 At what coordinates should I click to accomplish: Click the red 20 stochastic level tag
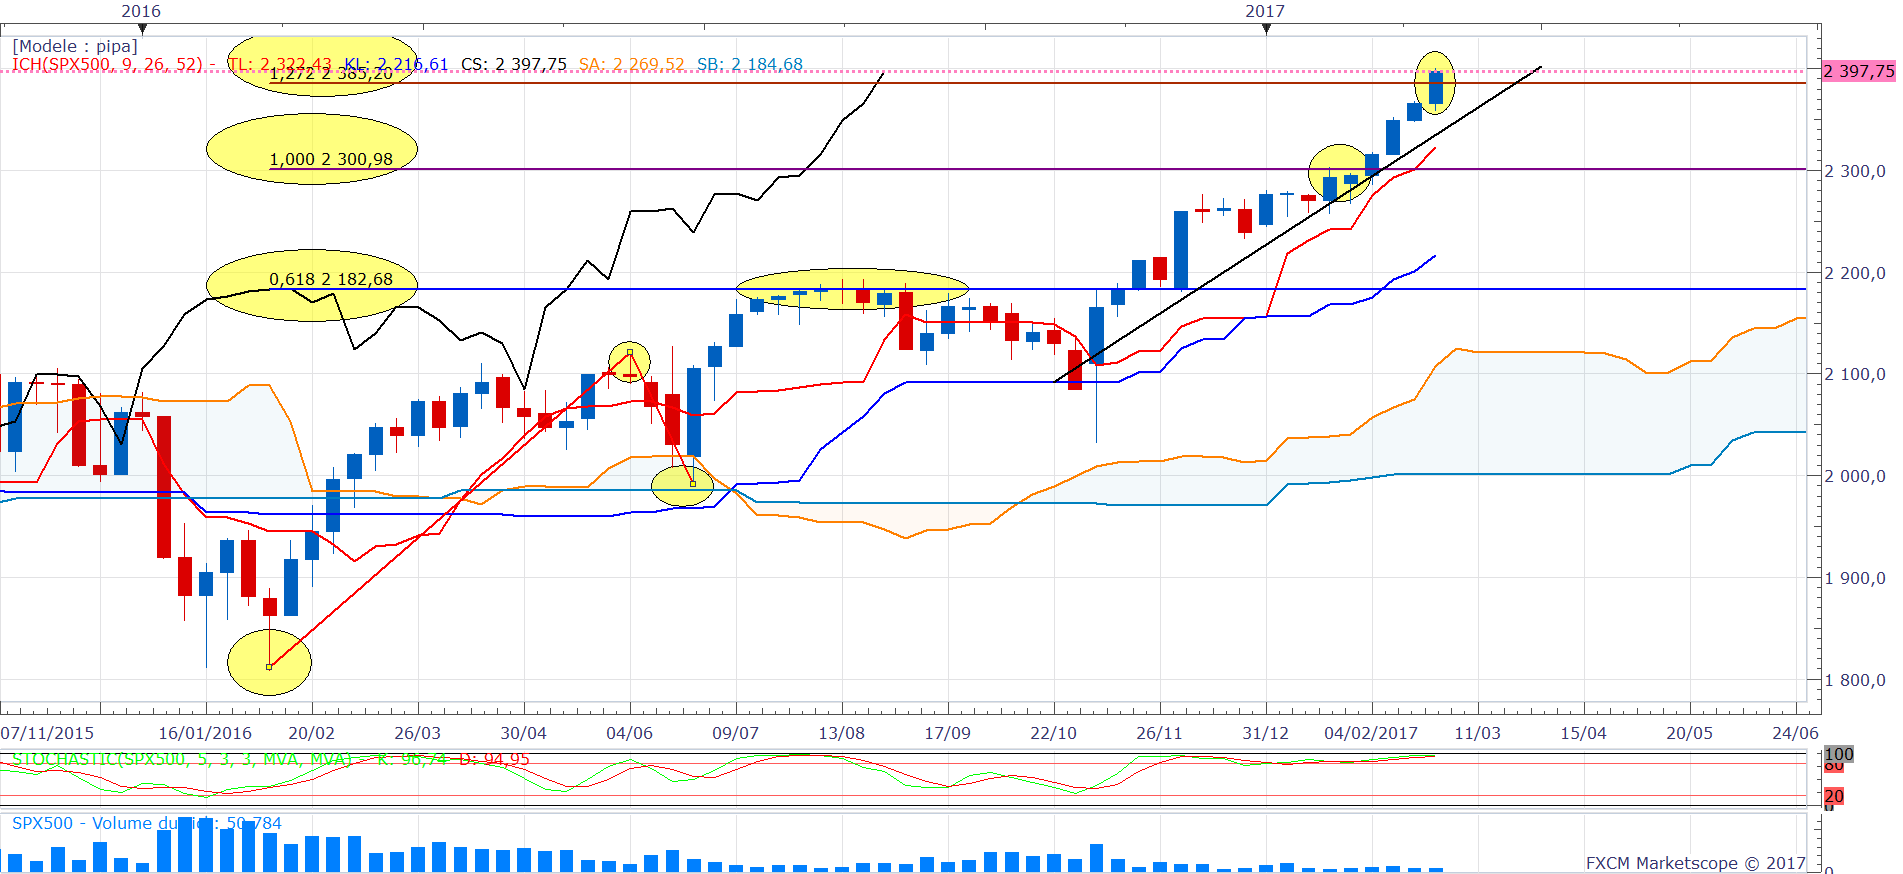coord(1834,796)
